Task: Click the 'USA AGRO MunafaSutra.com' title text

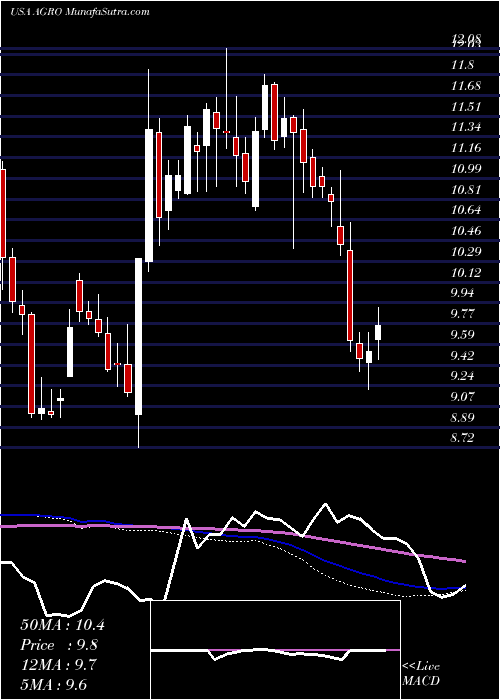Action: (x=80, y=12)
